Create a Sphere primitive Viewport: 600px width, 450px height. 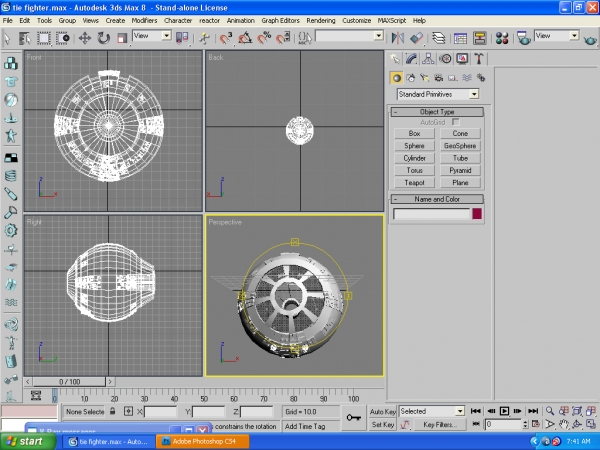pos(414,146)
